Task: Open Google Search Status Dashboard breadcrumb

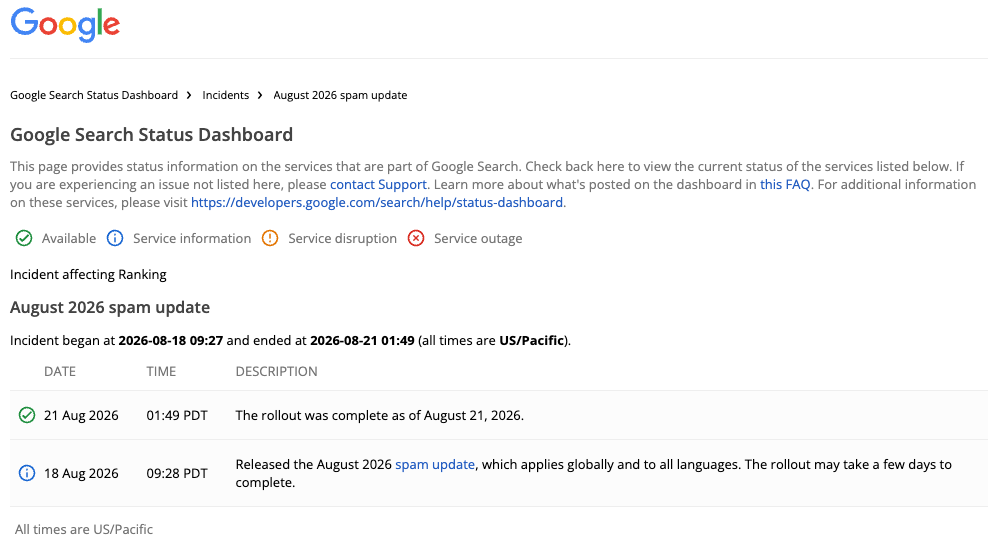Action: (94, 95)
